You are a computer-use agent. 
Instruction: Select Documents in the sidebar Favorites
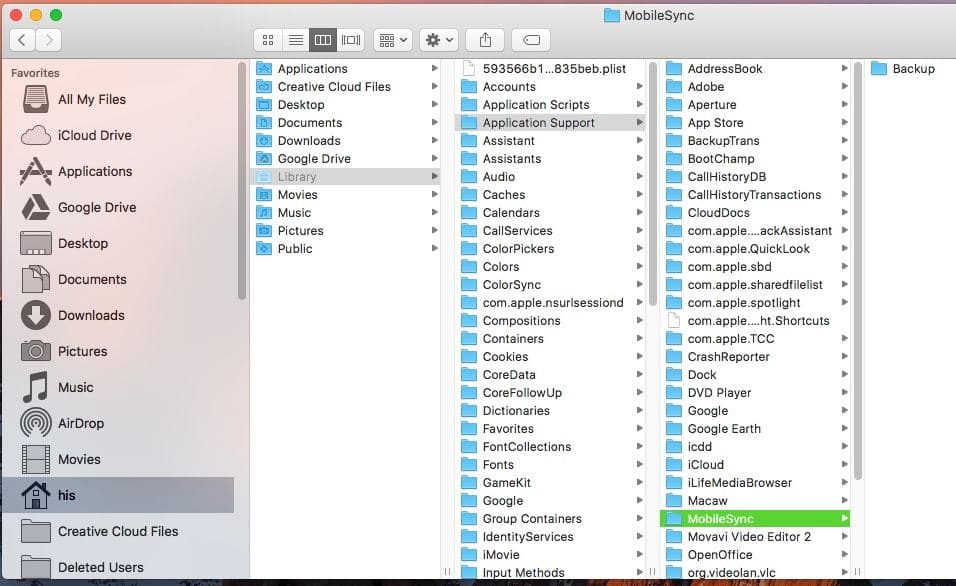tap(120, 279)
